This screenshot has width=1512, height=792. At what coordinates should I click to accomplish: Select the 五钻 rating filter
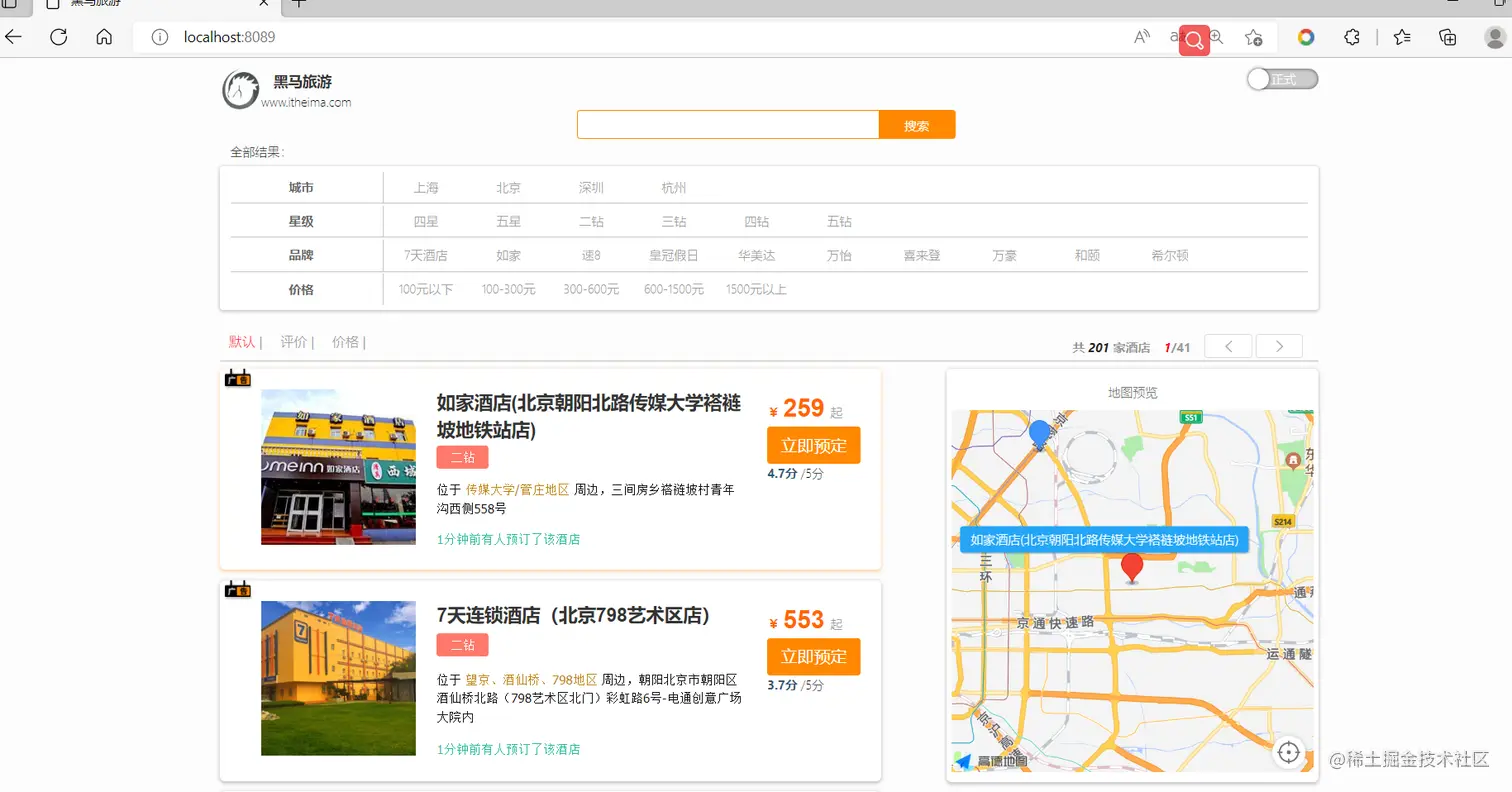point(839,222)
